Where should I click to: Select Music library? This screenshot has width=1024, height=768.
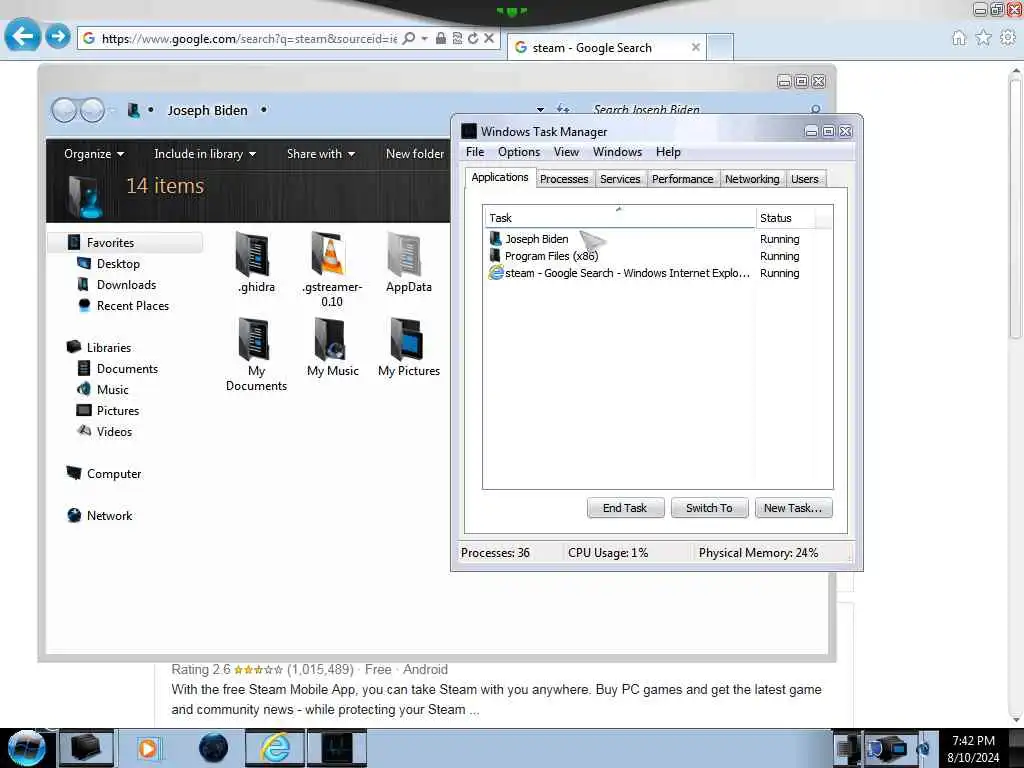(112, 389)
